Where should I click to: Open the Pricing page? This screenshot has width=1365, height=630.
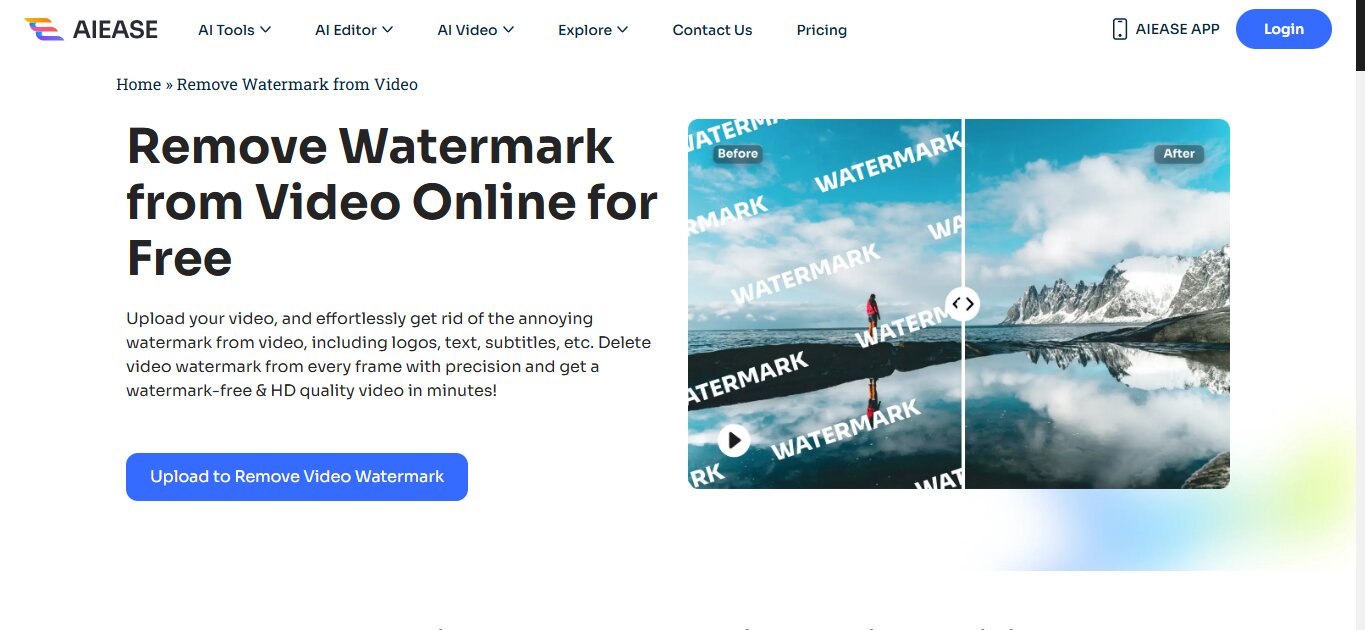tap(822, 30)
